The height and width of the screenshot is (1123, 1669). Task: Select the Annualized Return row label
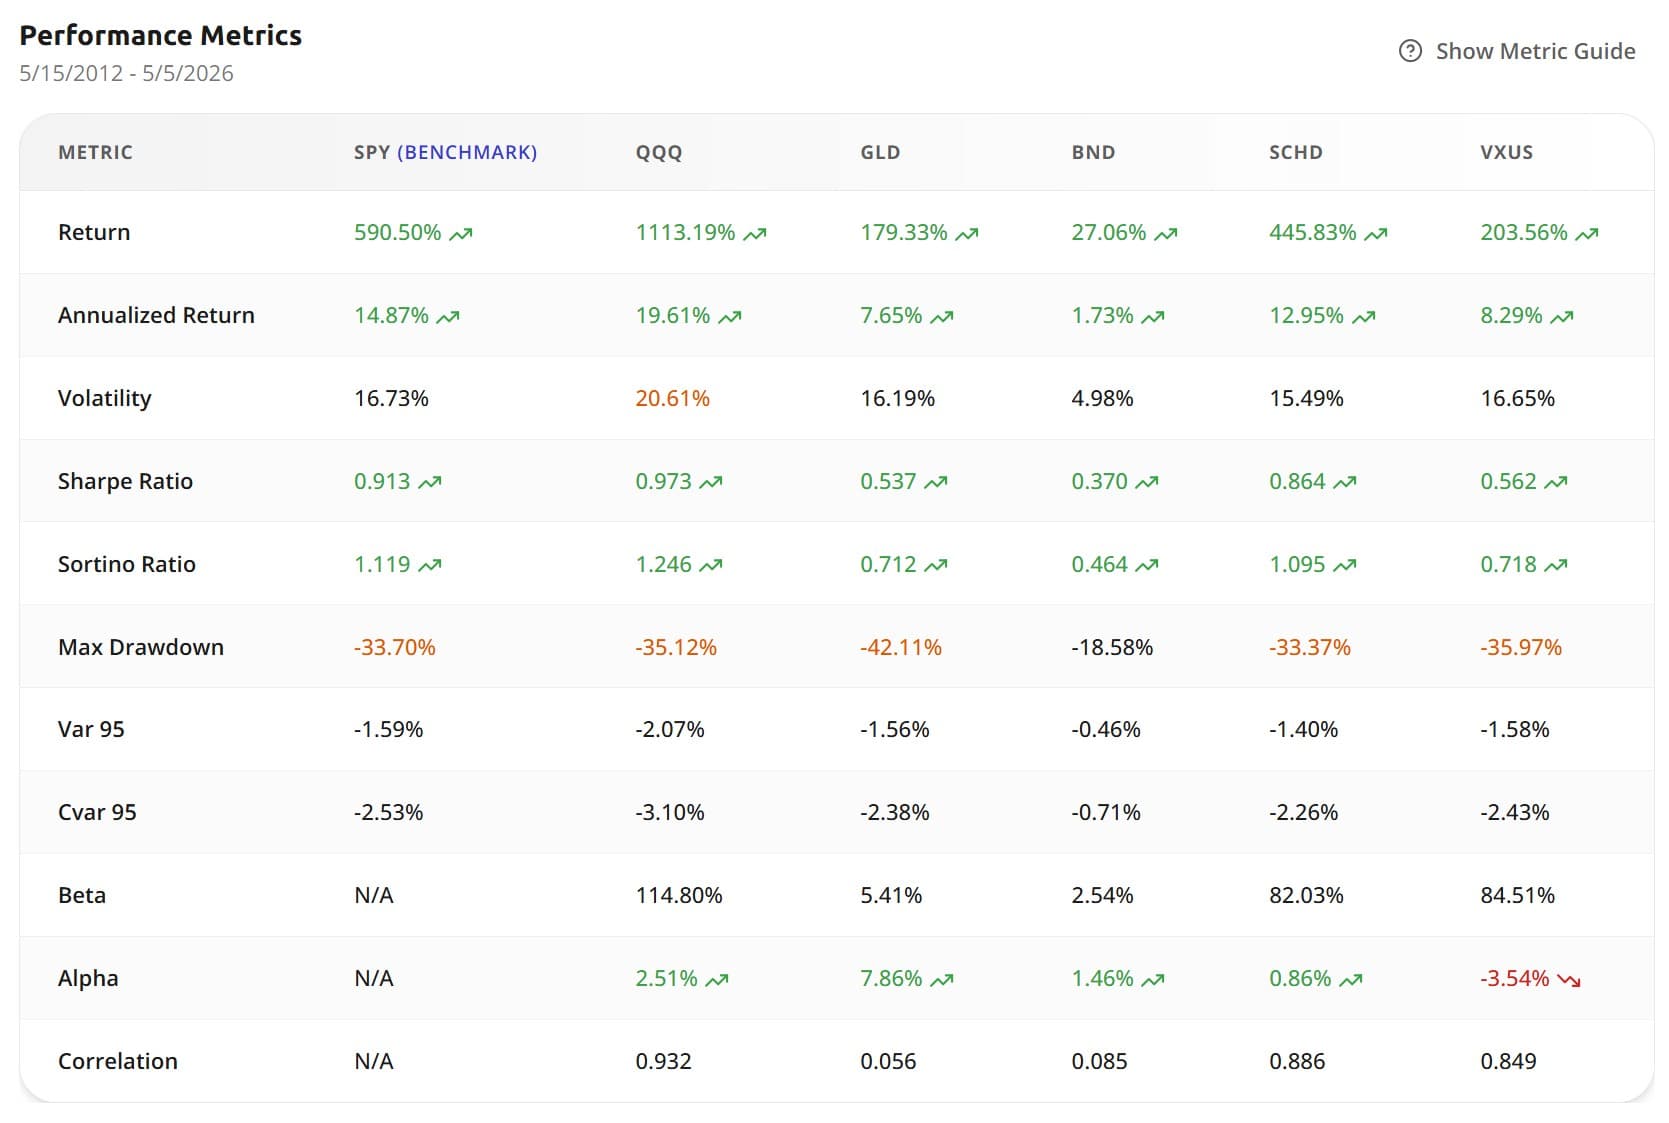(156, 315)
